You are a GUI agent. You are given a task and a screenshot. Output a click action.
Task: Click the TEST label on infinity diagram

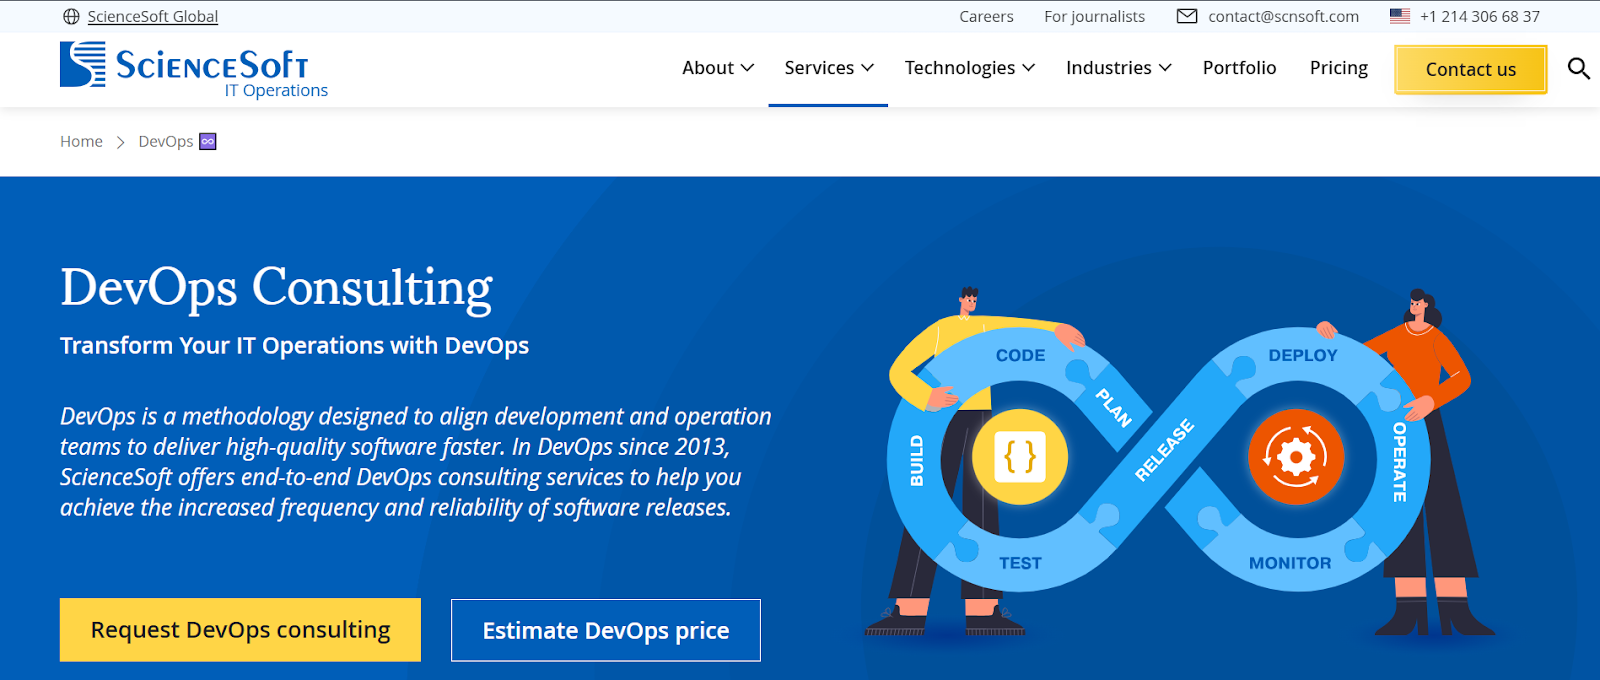point(1020,563)
